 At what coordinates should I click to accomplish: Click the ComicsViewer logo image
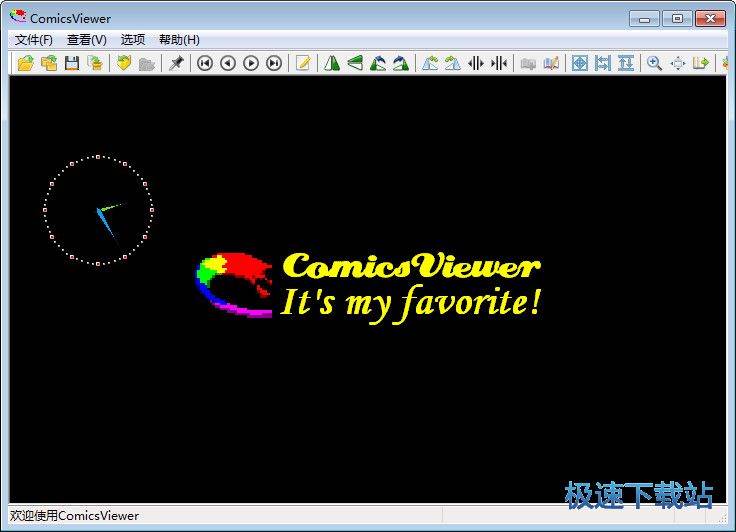(x=234, y=284)
